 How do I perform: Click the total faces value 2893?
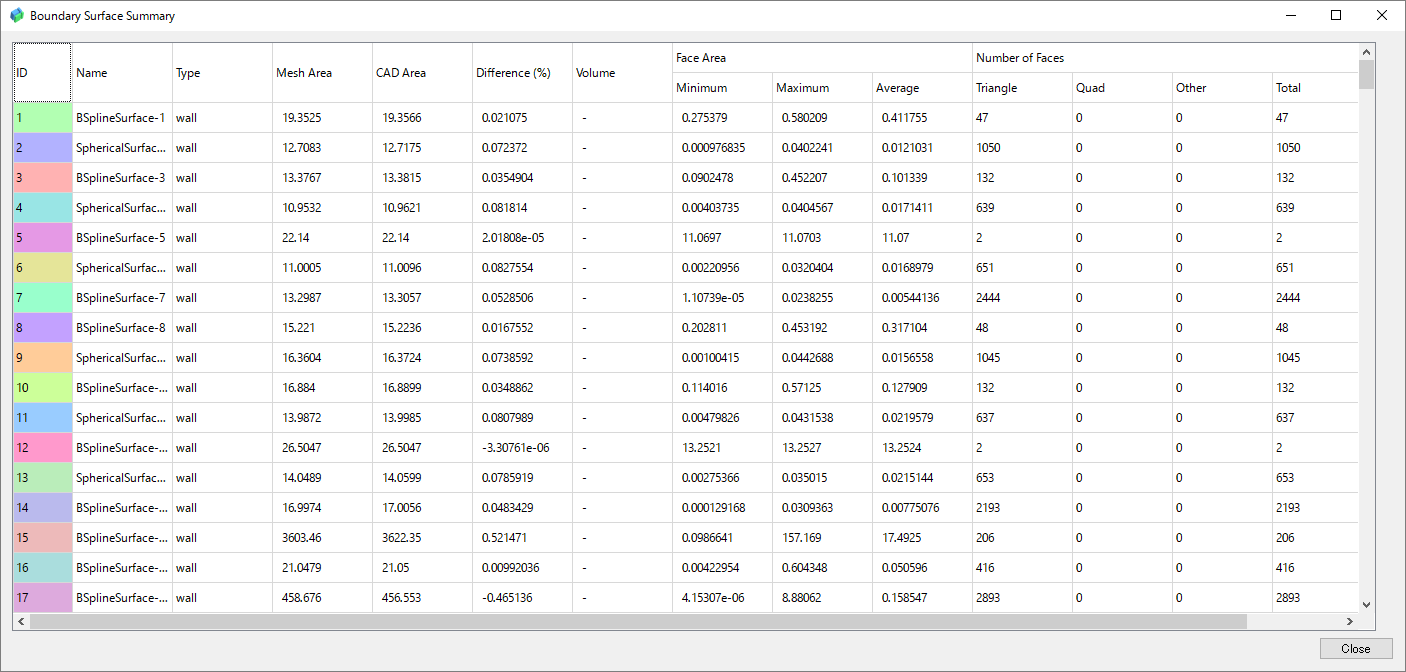click(x=1288, y=598)
